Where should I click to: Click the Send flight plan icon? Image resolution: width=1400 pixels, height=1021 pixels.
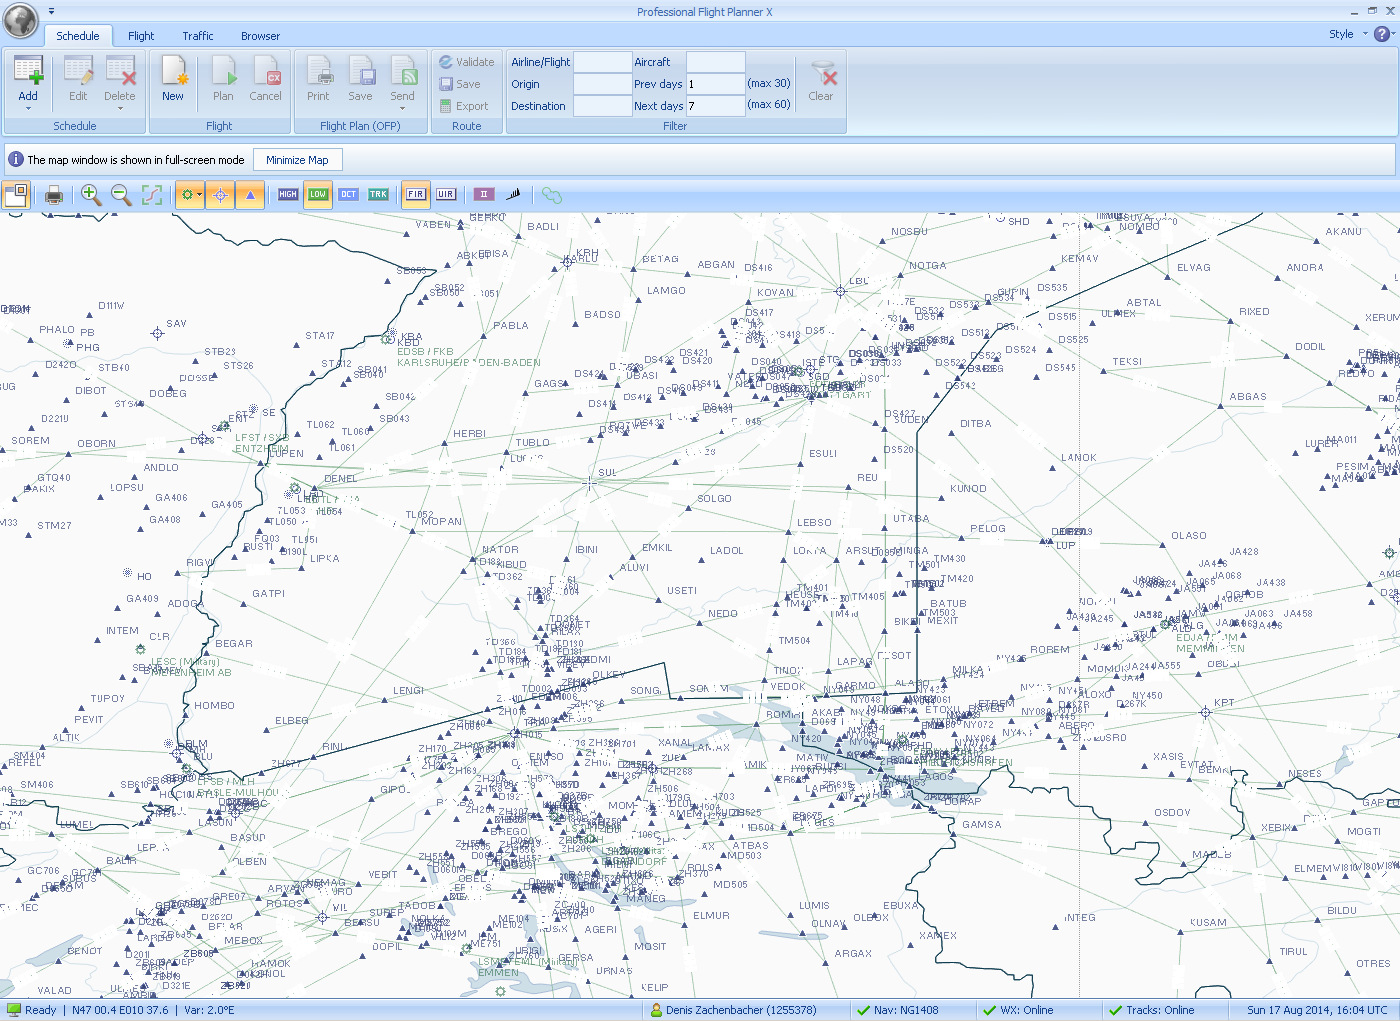click(x=403, y=72)
